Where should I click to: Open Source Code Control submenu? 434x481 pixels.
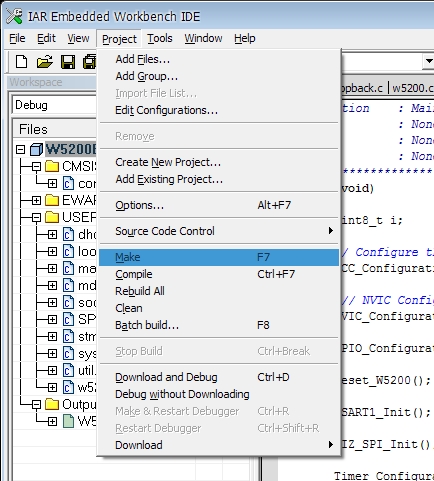(x=219, y=231)
